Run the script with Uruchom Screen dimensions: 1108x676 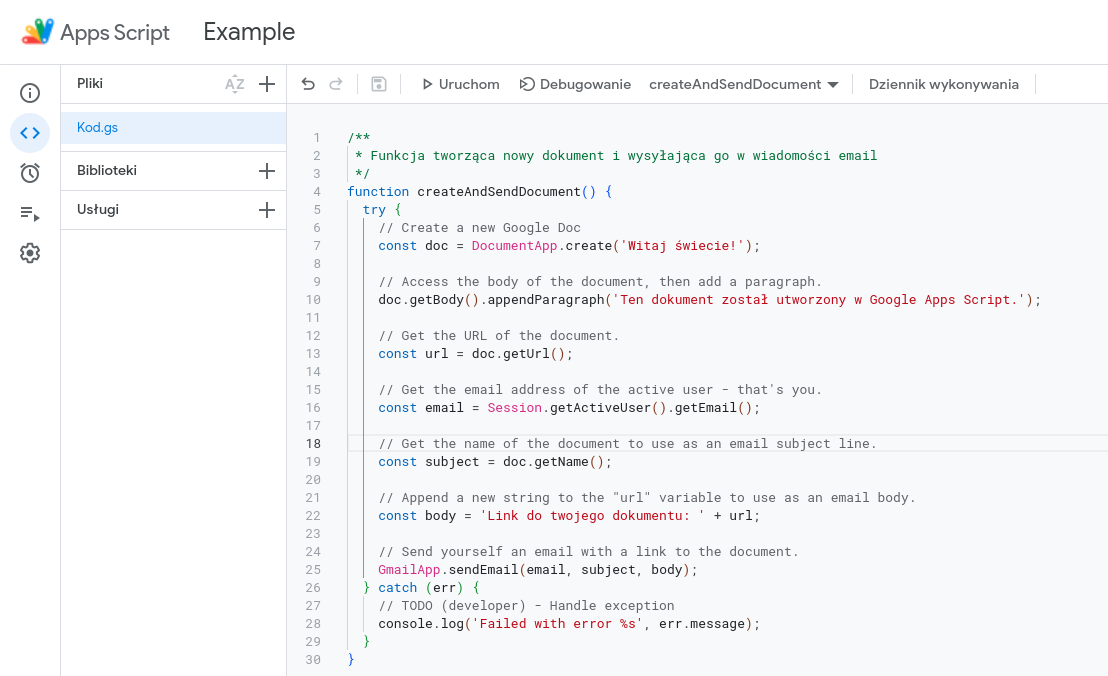(x=460, y=84)
